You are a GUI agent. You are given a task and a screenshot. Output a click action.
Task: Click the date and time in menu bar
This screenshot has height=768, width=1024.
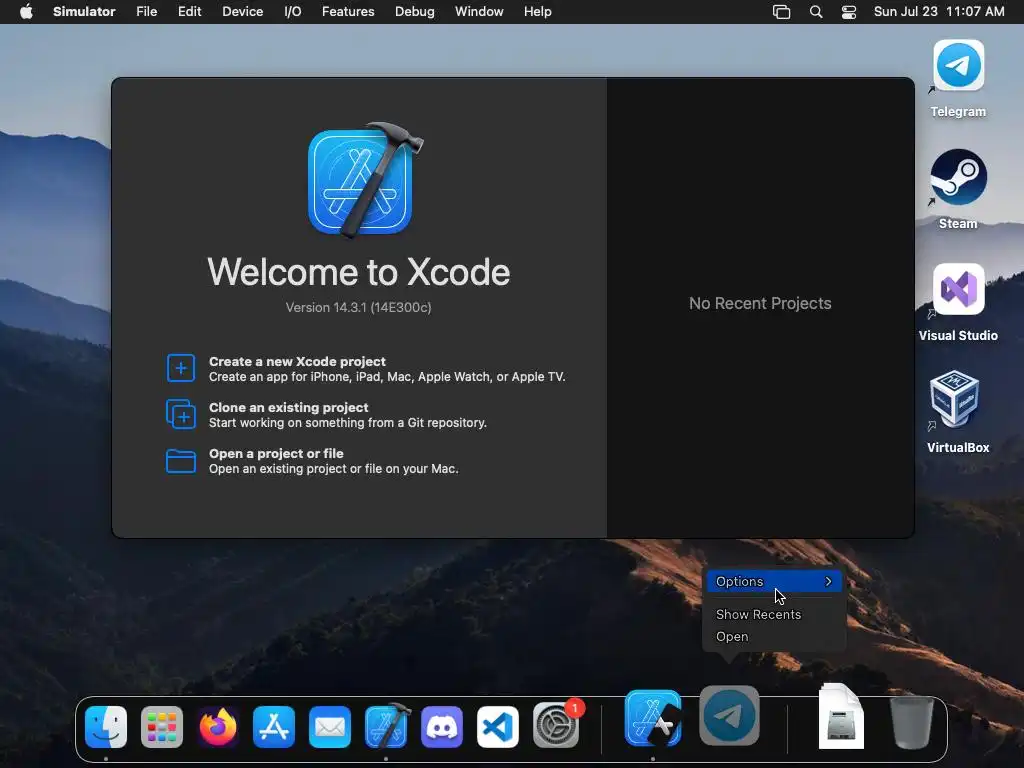939,12
